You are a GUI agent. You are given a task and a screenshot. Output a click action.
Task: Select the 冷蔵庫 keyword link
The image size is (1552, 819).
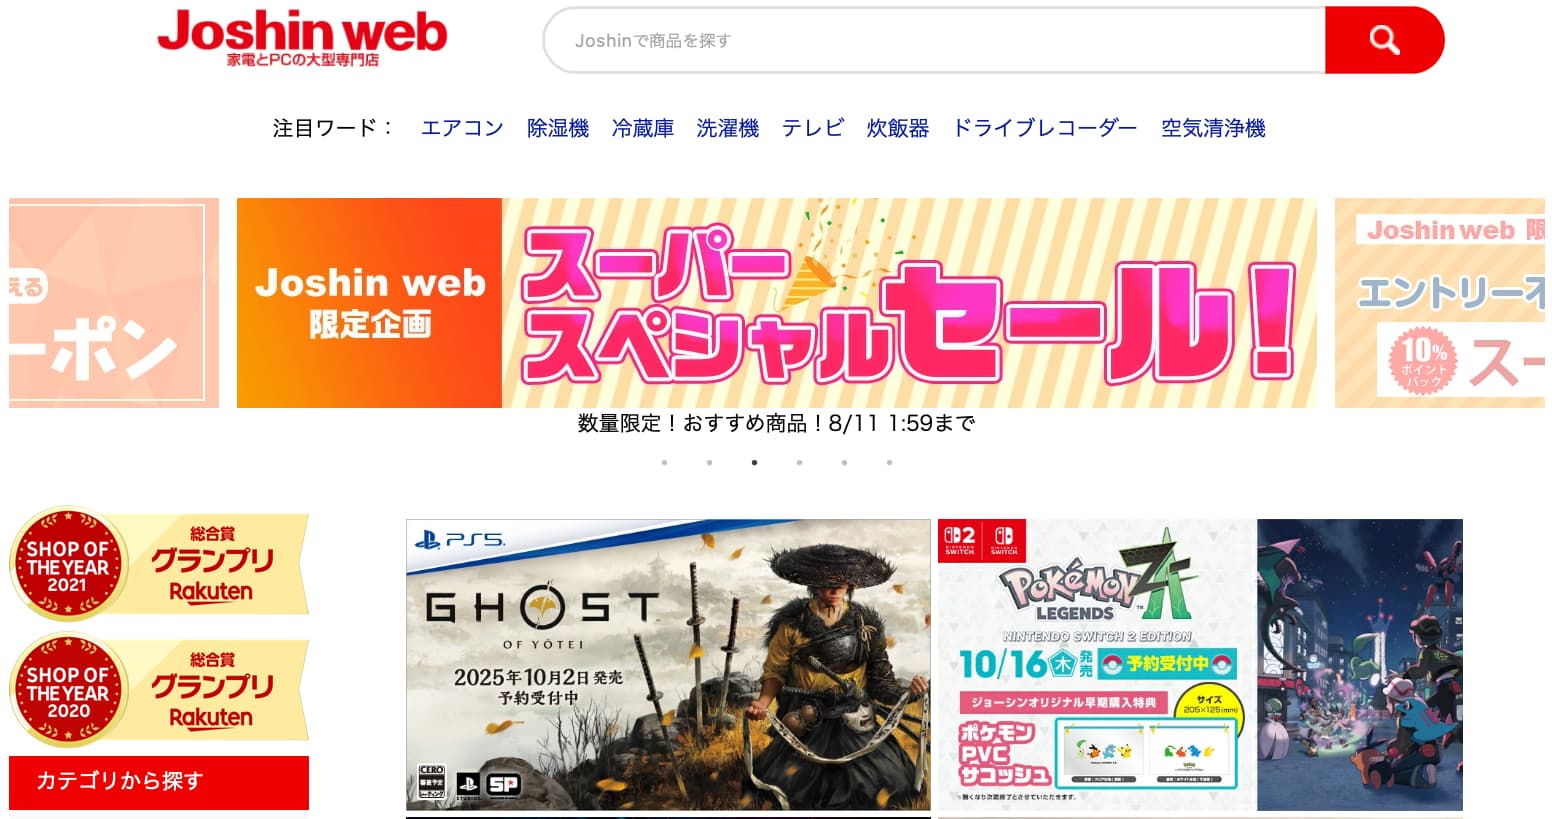[x=643, y=128]
